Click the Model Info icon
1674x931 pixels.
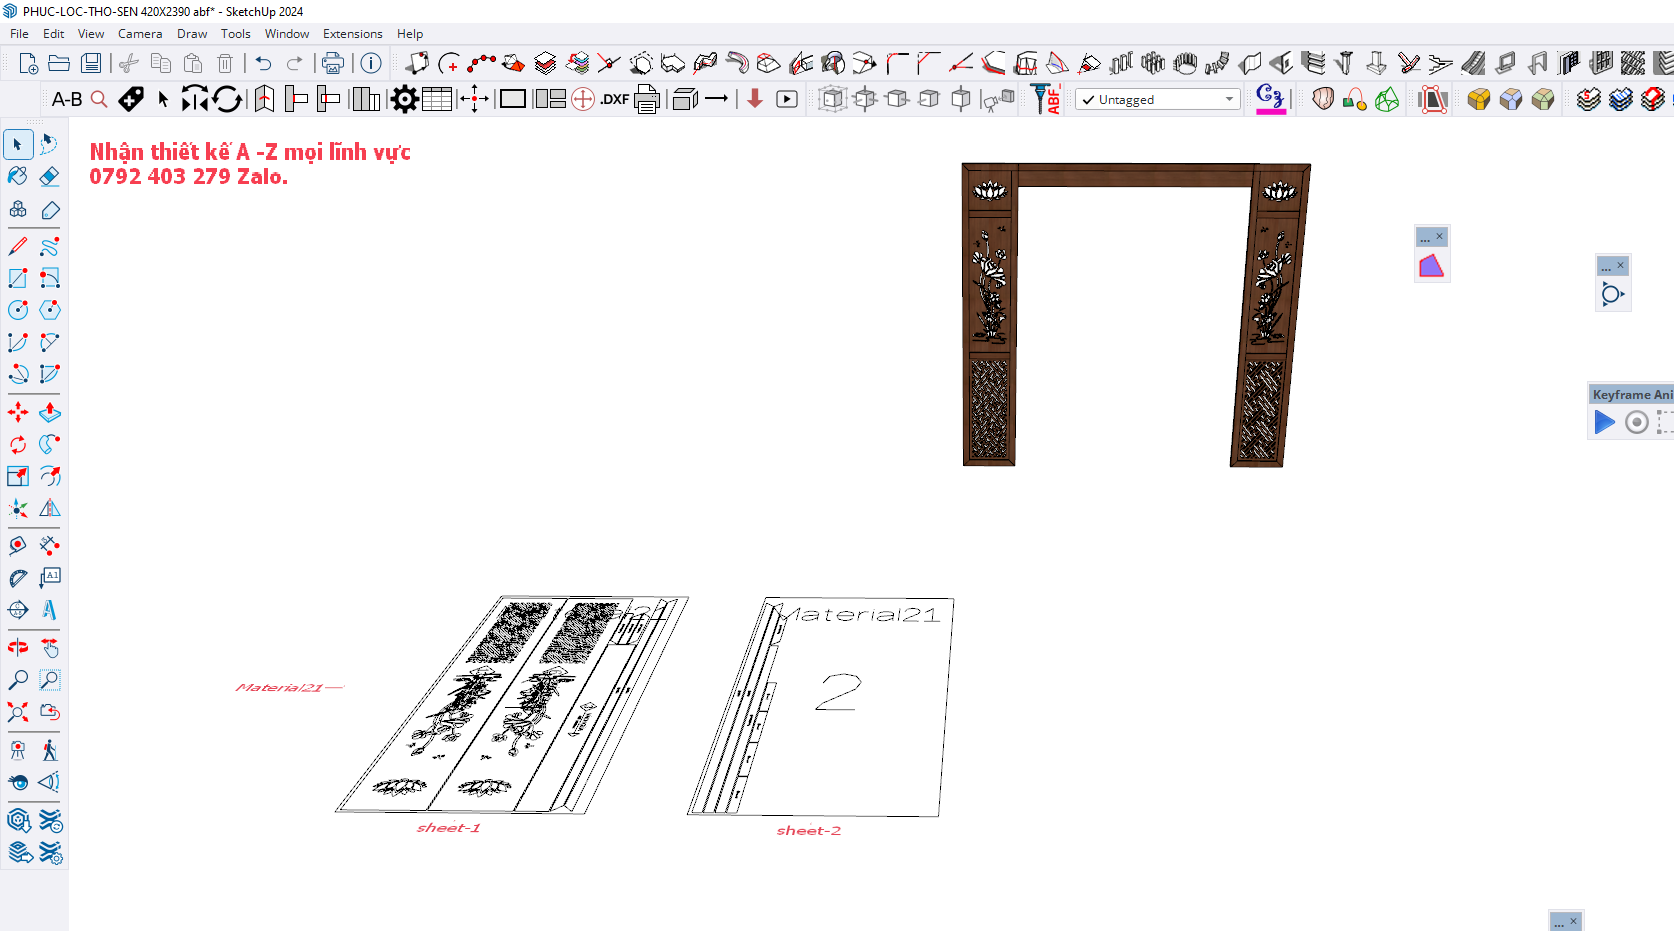click(371, 64)
